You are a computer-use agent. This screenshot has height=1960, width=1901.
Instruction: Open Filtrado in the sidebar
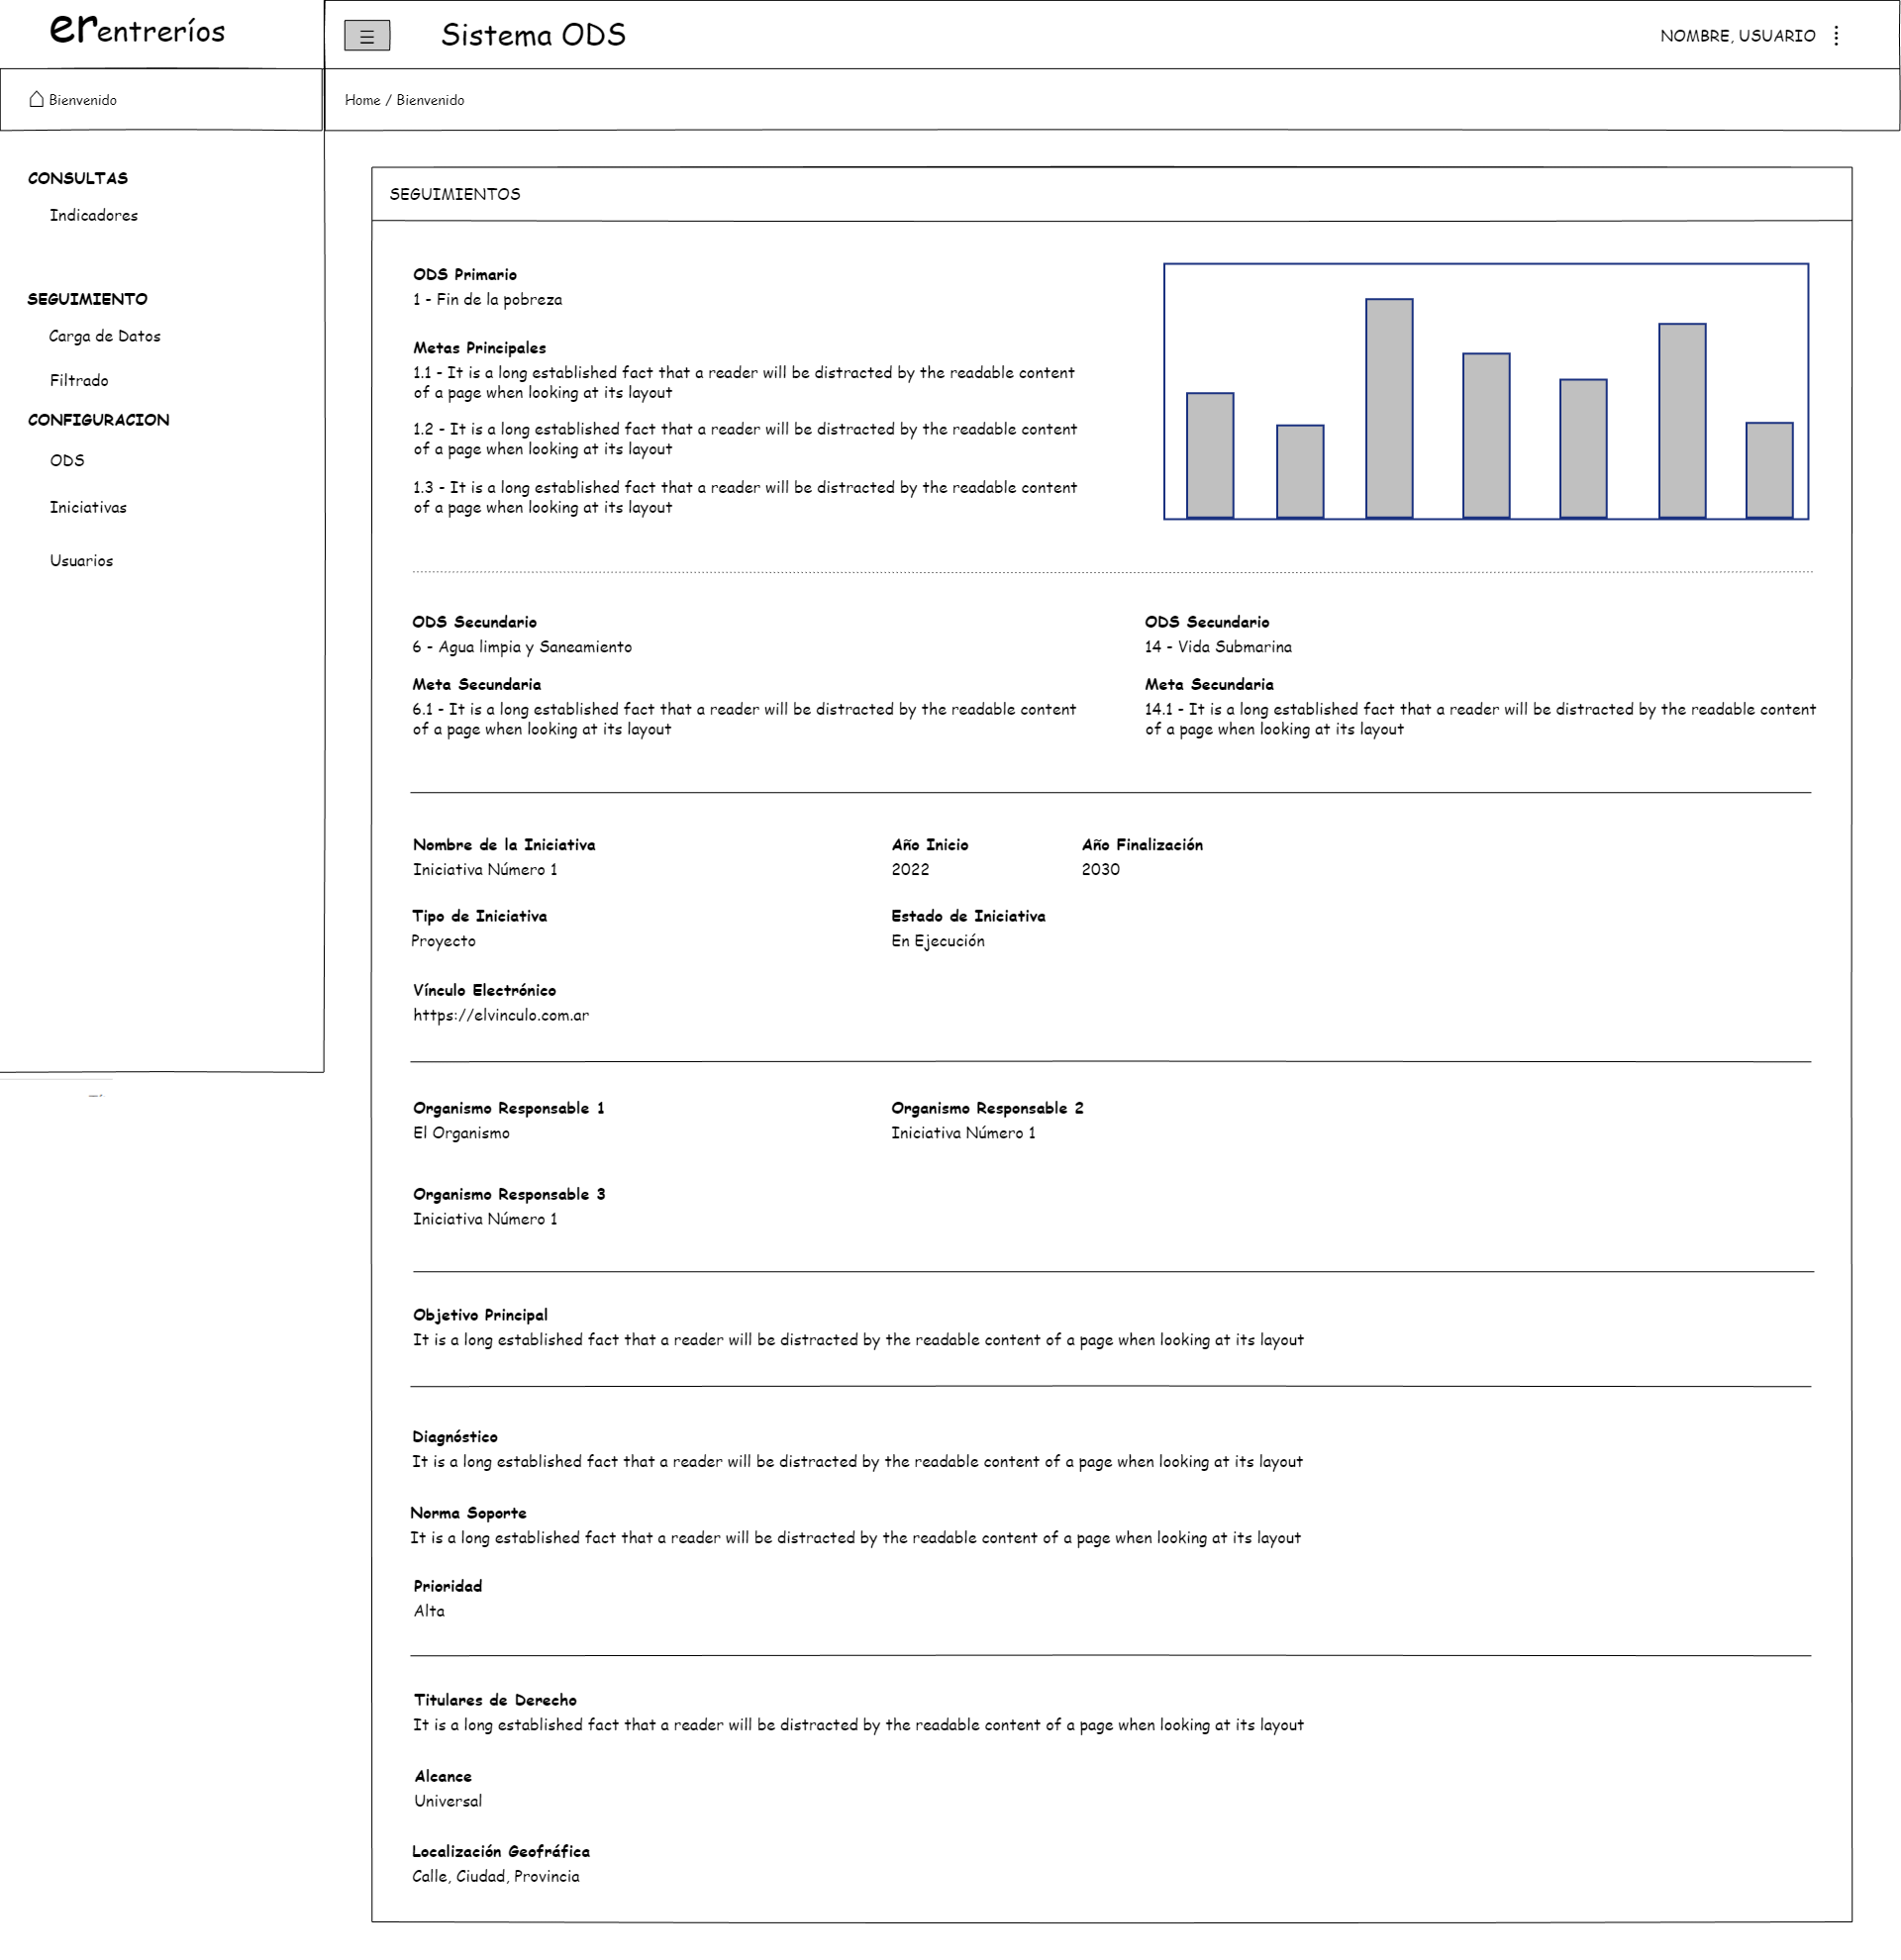point(79,380)
